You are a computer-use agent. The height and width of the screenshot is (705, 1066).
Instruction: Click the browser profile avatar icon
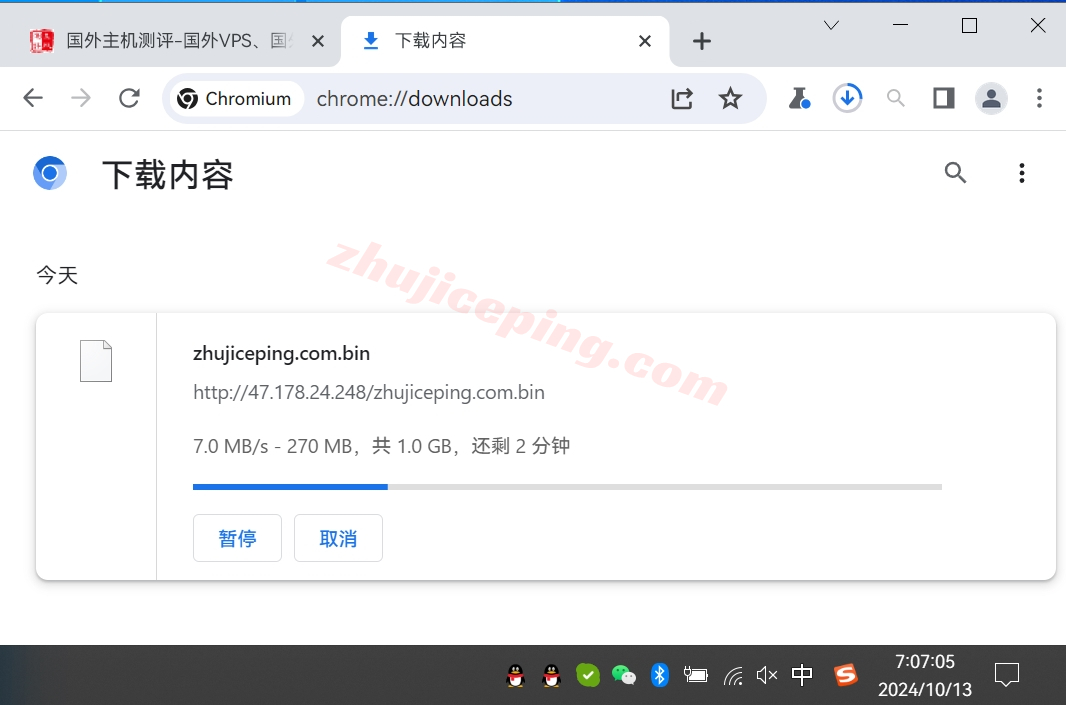click(x=991, y=98)
